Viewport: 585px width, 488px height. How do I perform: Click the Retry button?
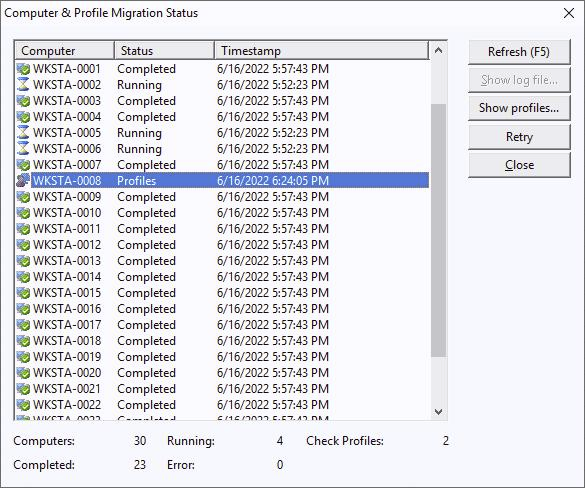click(519, 137)
